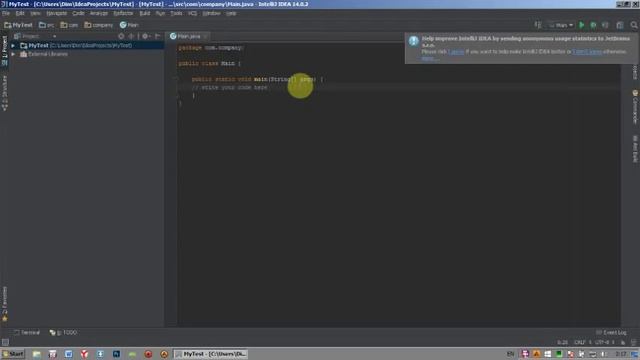Run the Main configuration with green arrow
The width and height of the screenshot is (640, 360).
pyautogui.click(x=582, y=25)
